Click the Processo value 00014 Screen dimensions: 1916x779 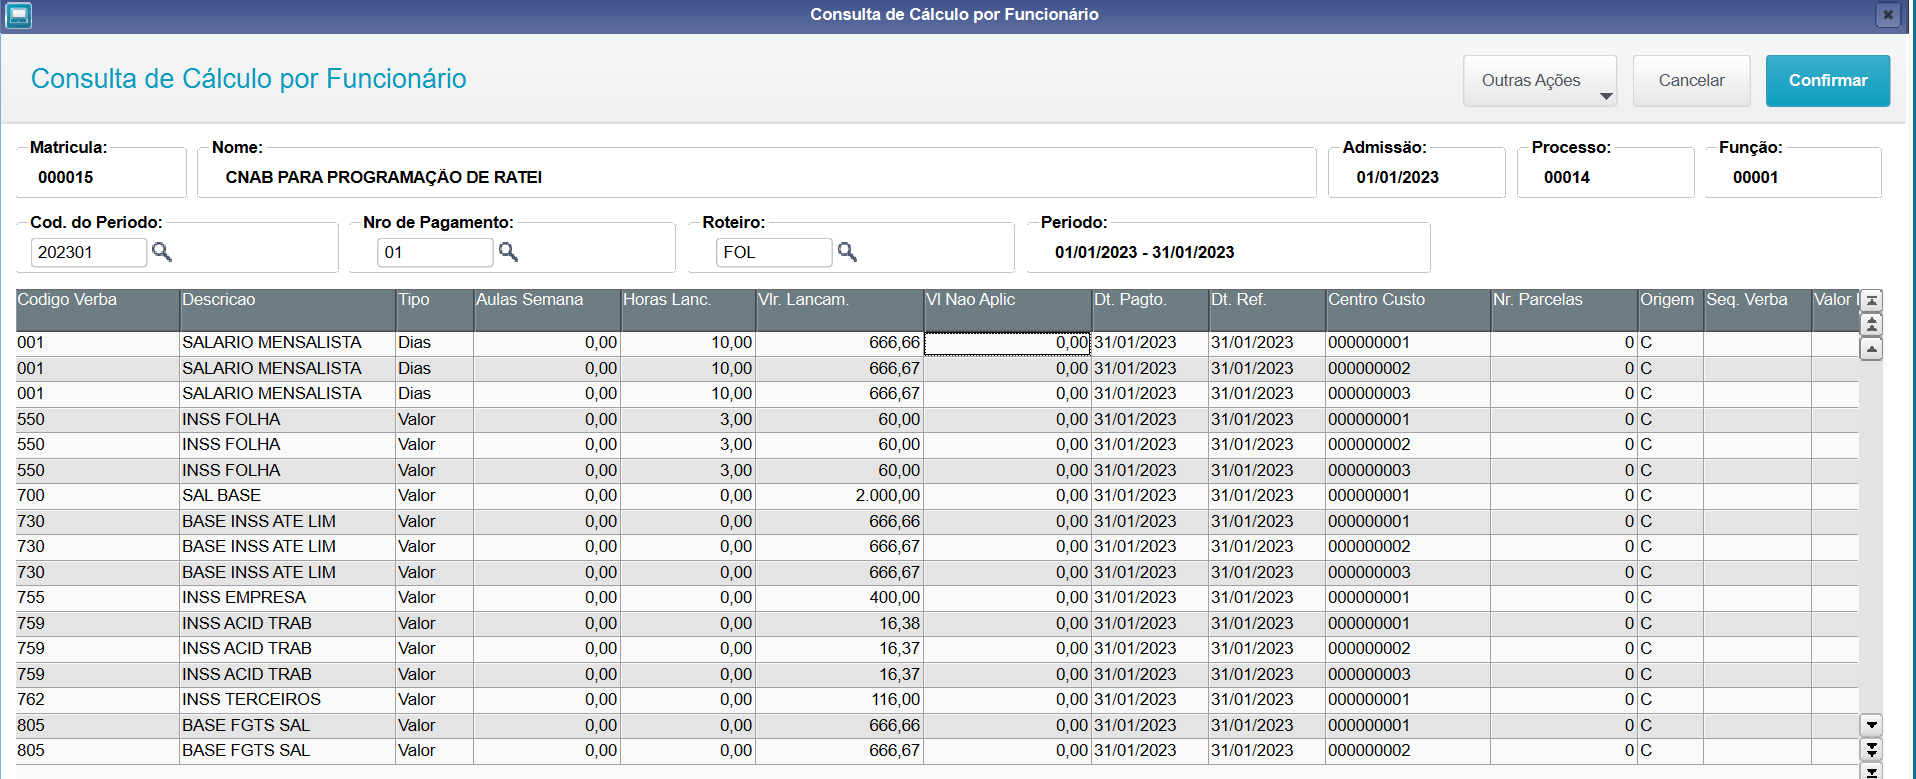(1567, 177)
